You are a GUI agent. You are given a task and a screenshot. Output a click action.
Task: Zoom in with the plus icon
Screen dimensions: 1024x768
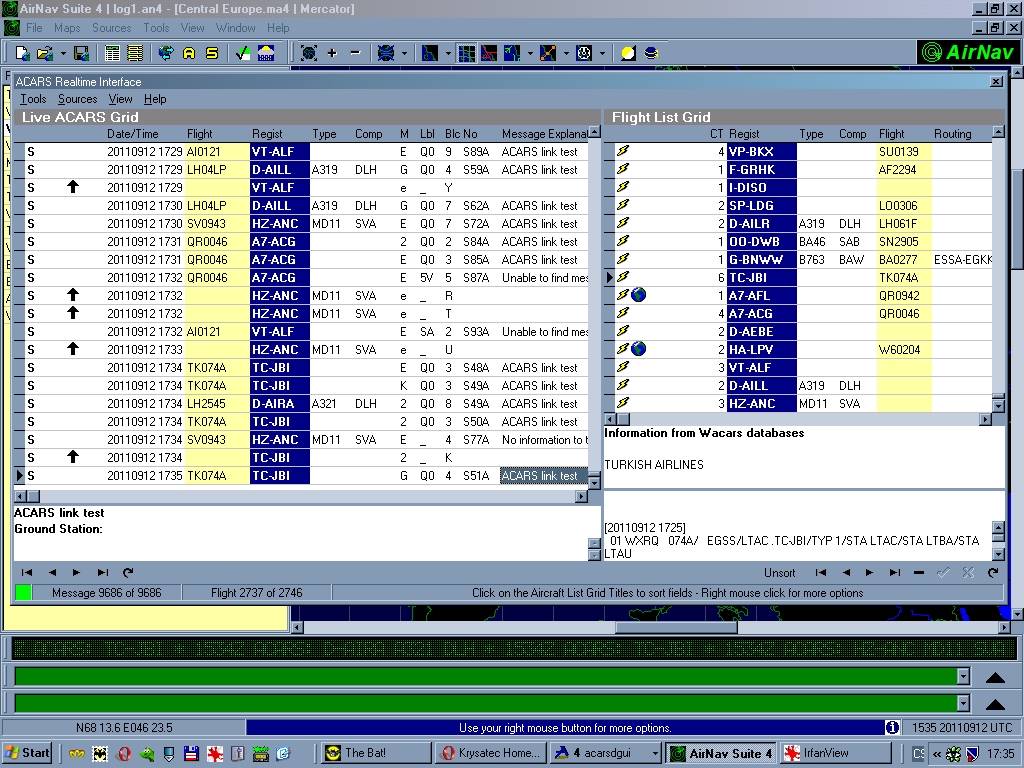tap(332, 53)
